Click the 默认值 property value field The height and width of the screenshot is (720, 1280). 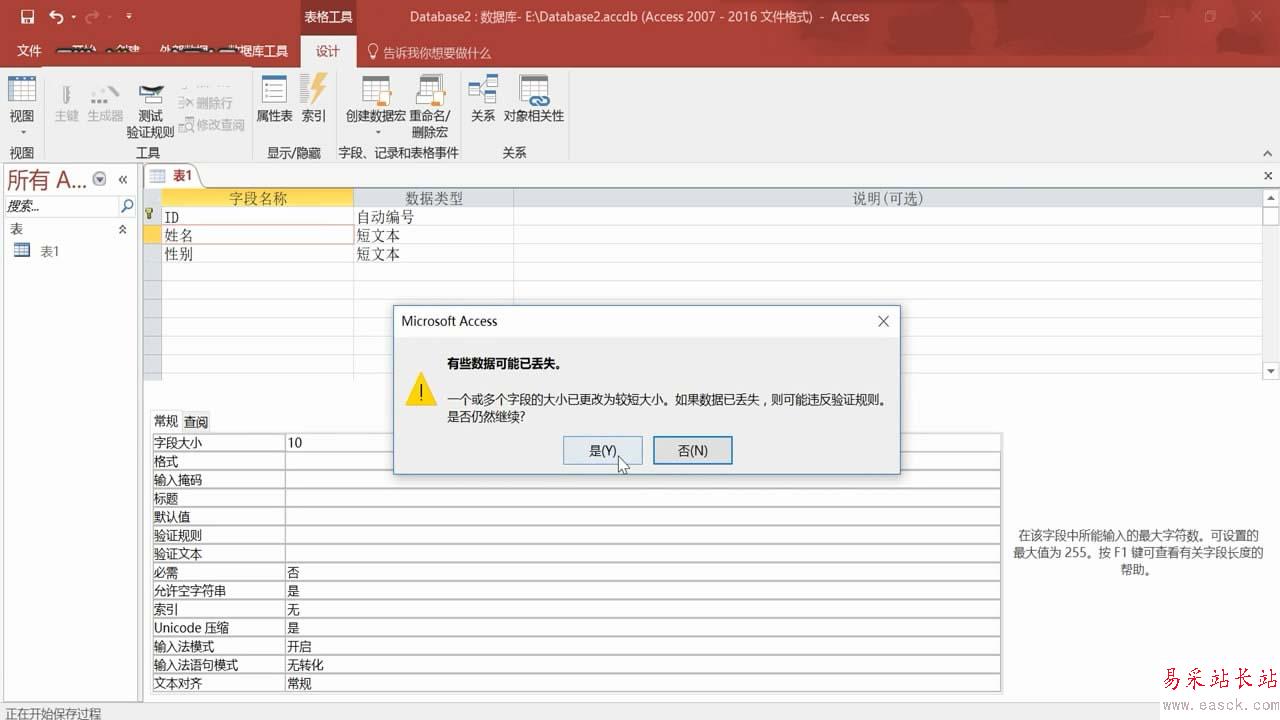[643, 517]
